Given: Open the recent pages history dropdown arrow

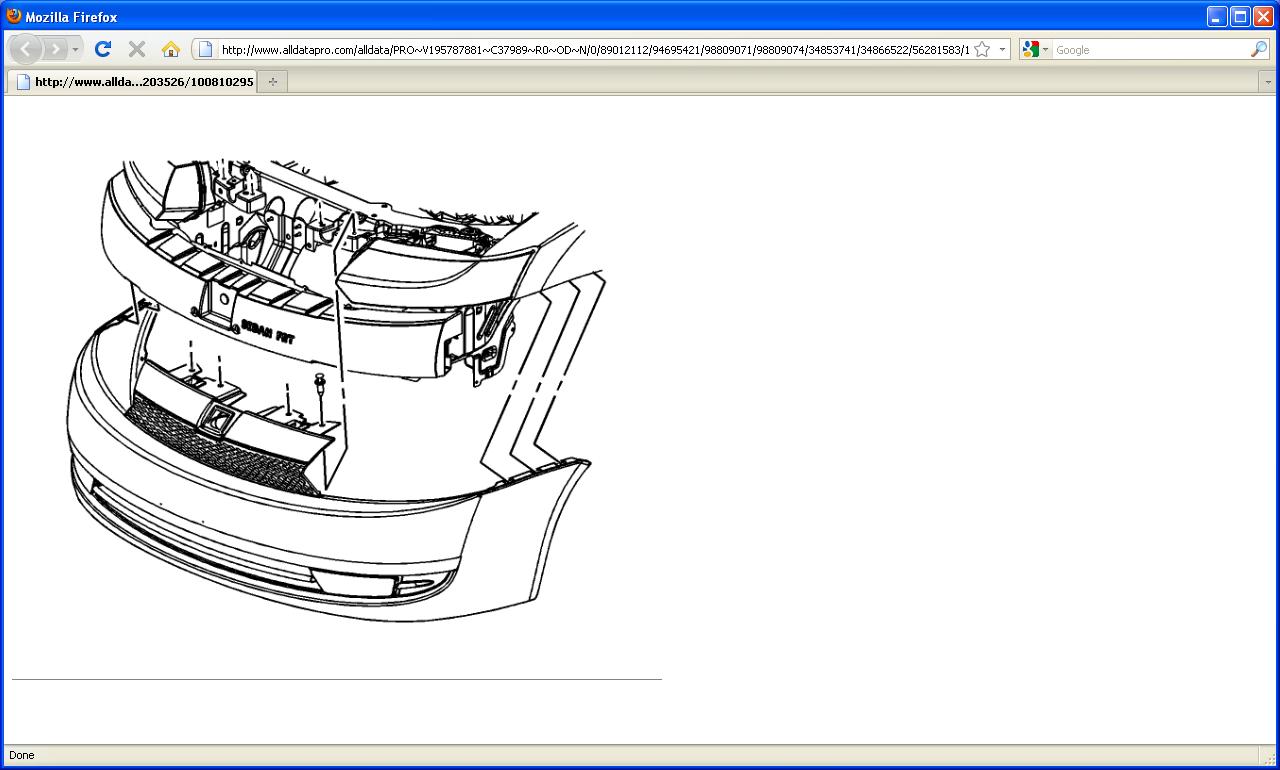Looking at the screenshot, I should [x=75, y=49].
